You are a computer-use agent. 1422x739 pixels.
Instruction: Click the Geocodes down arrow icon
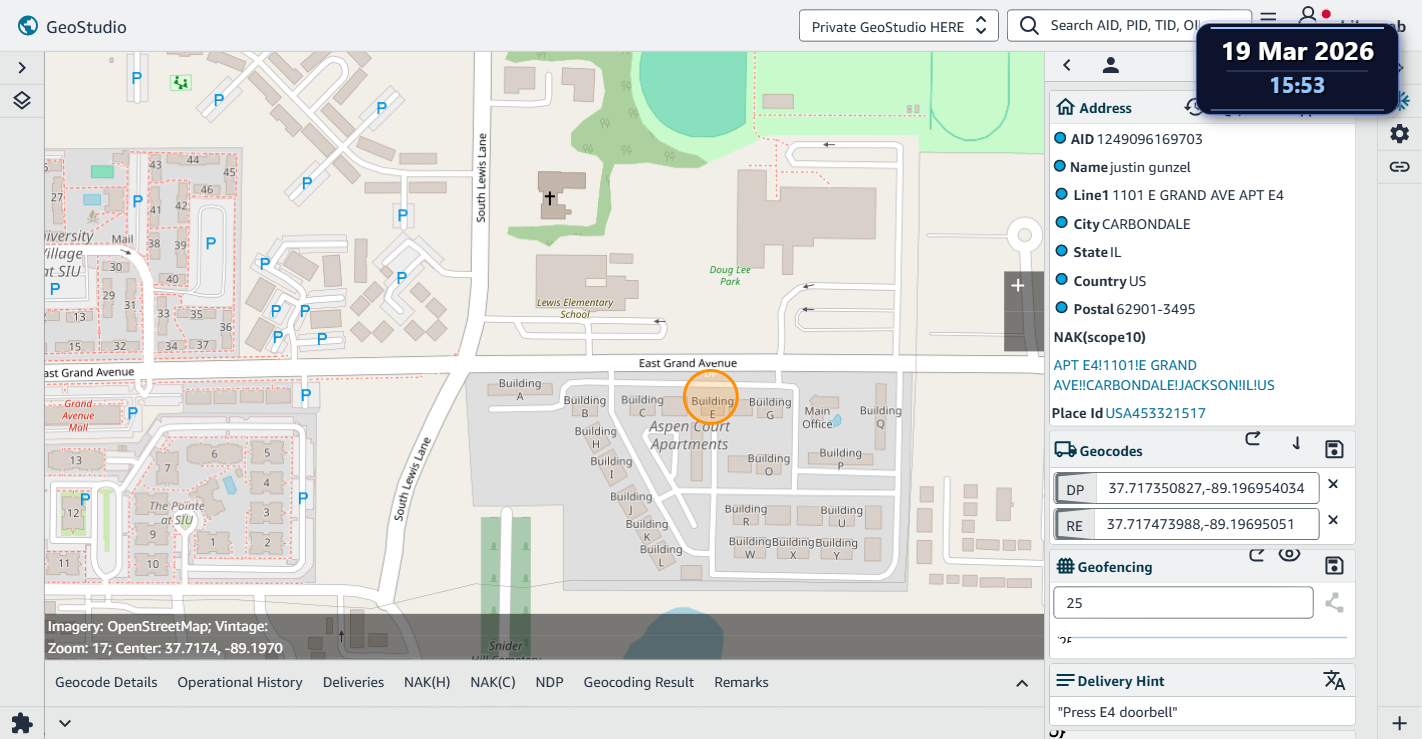(1296, 443)
